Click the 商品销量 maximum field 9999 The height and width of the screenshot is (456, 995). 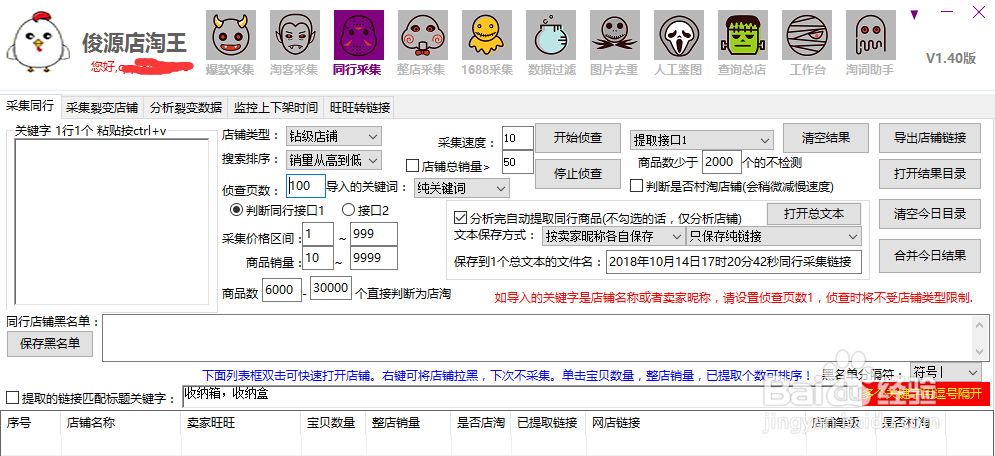tap(374, 259)
